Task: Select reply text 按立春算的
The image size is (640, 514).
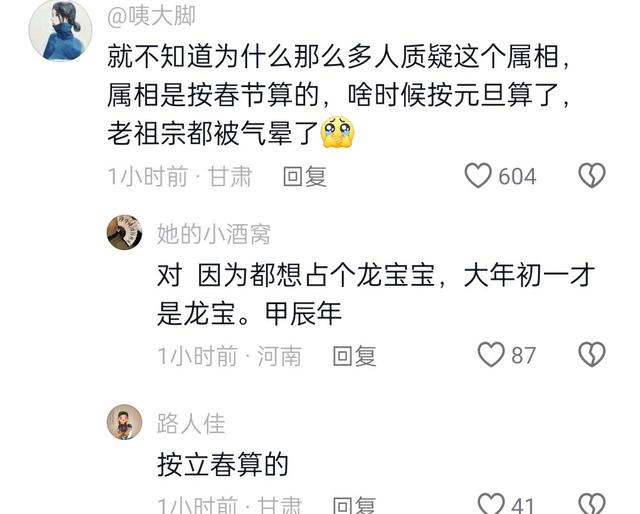Action: [223, 464]
